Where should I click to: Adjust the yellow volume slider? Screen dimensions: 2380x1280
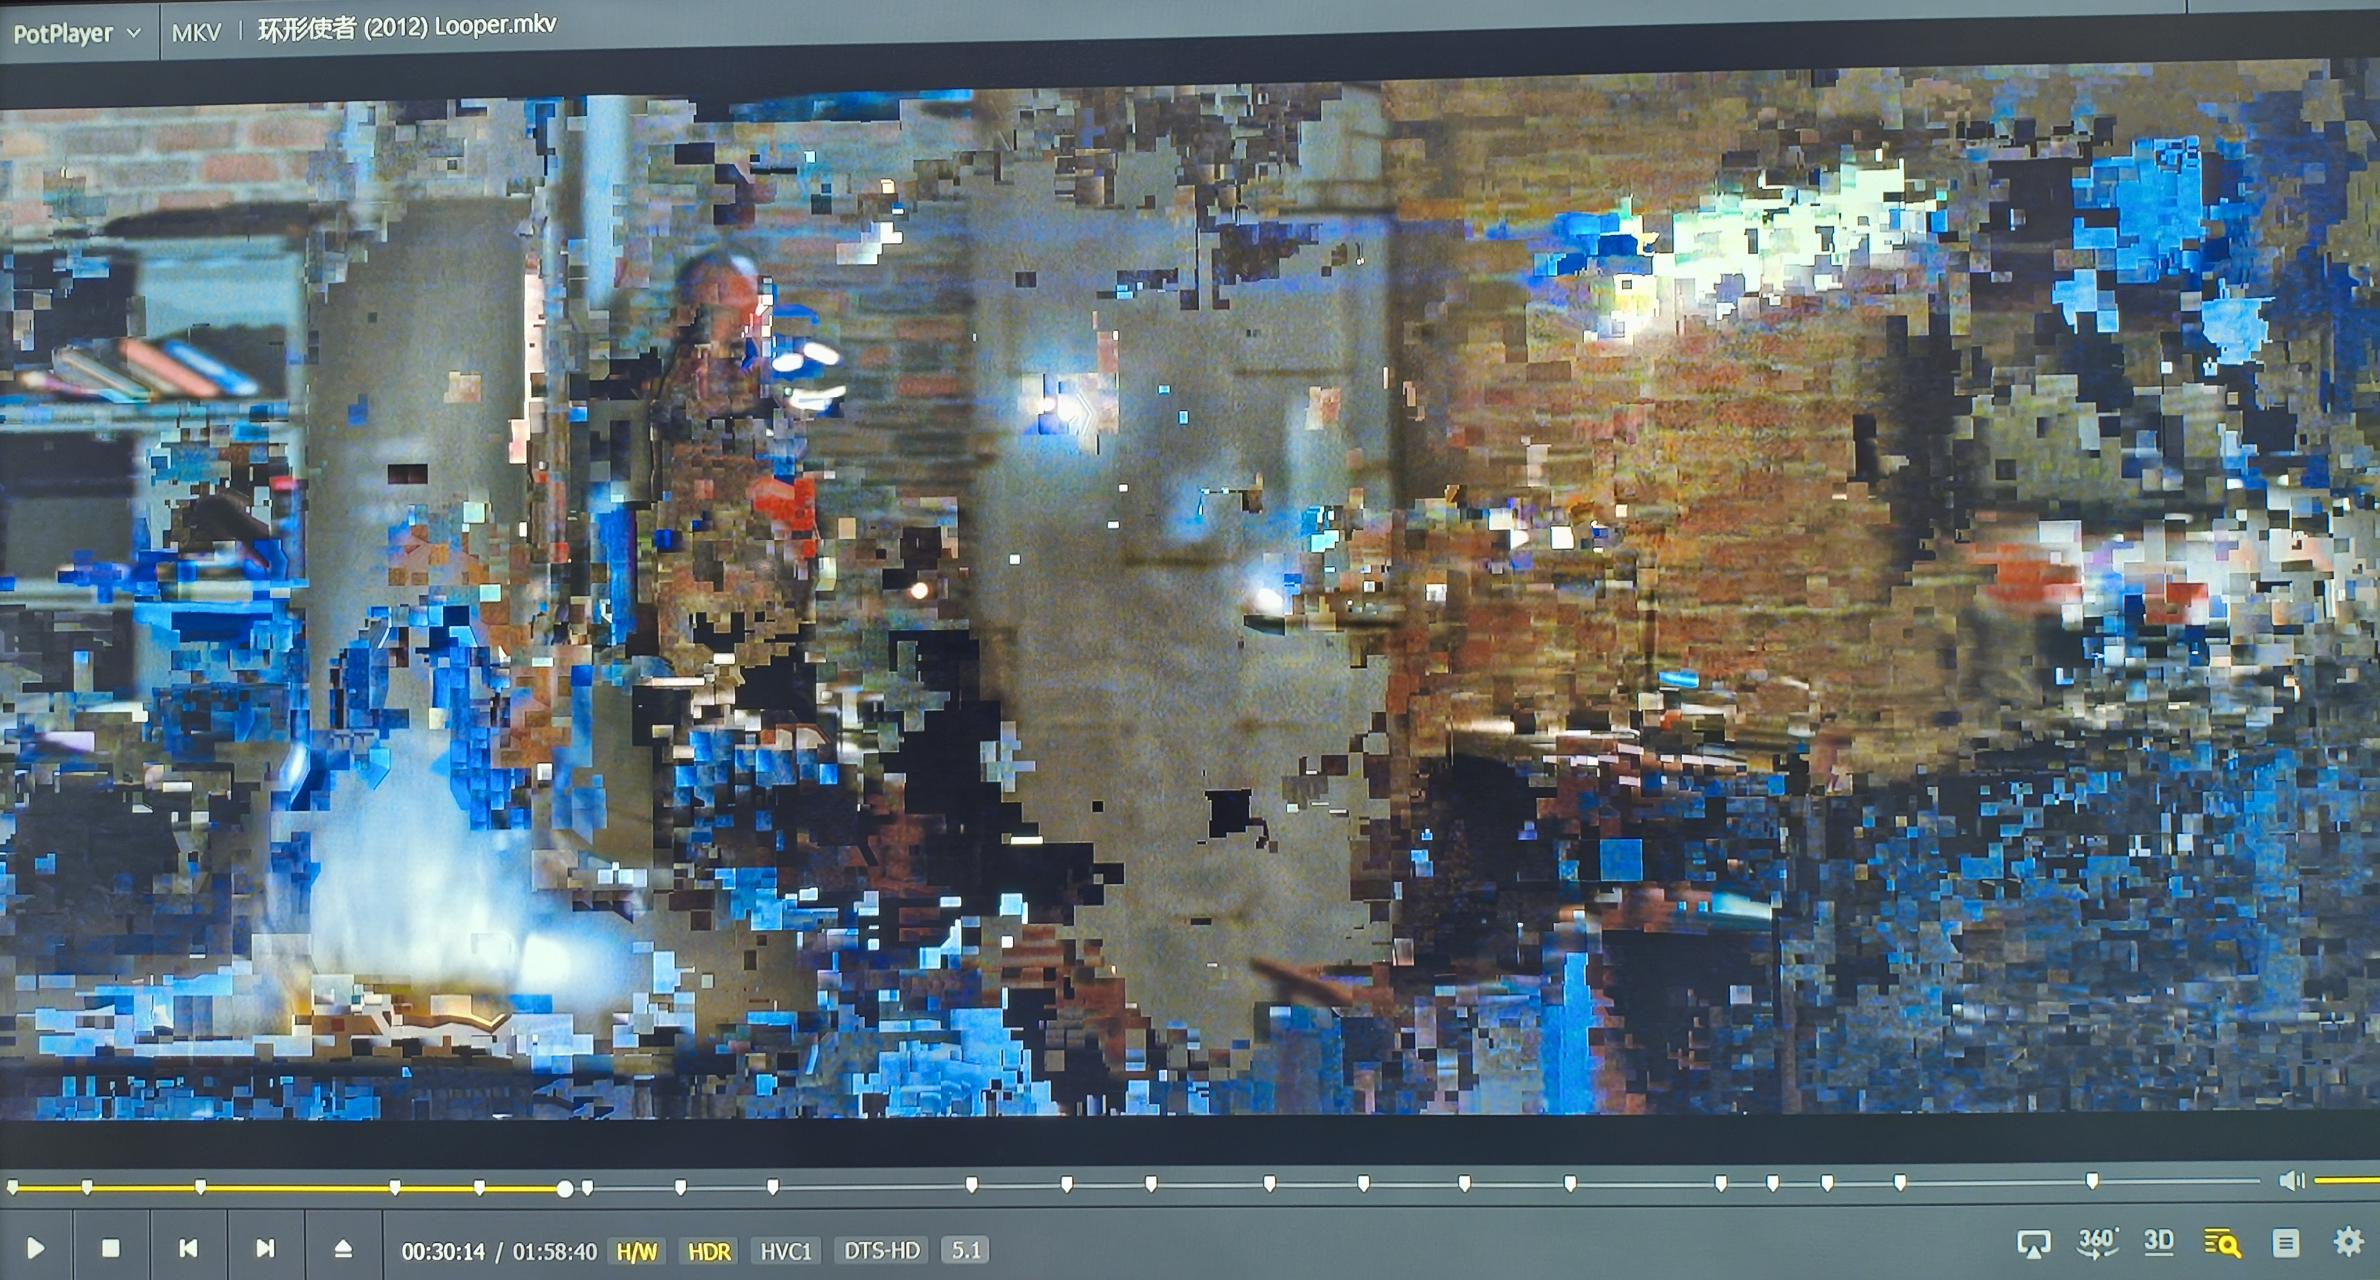click(x=2347, y=1180)
